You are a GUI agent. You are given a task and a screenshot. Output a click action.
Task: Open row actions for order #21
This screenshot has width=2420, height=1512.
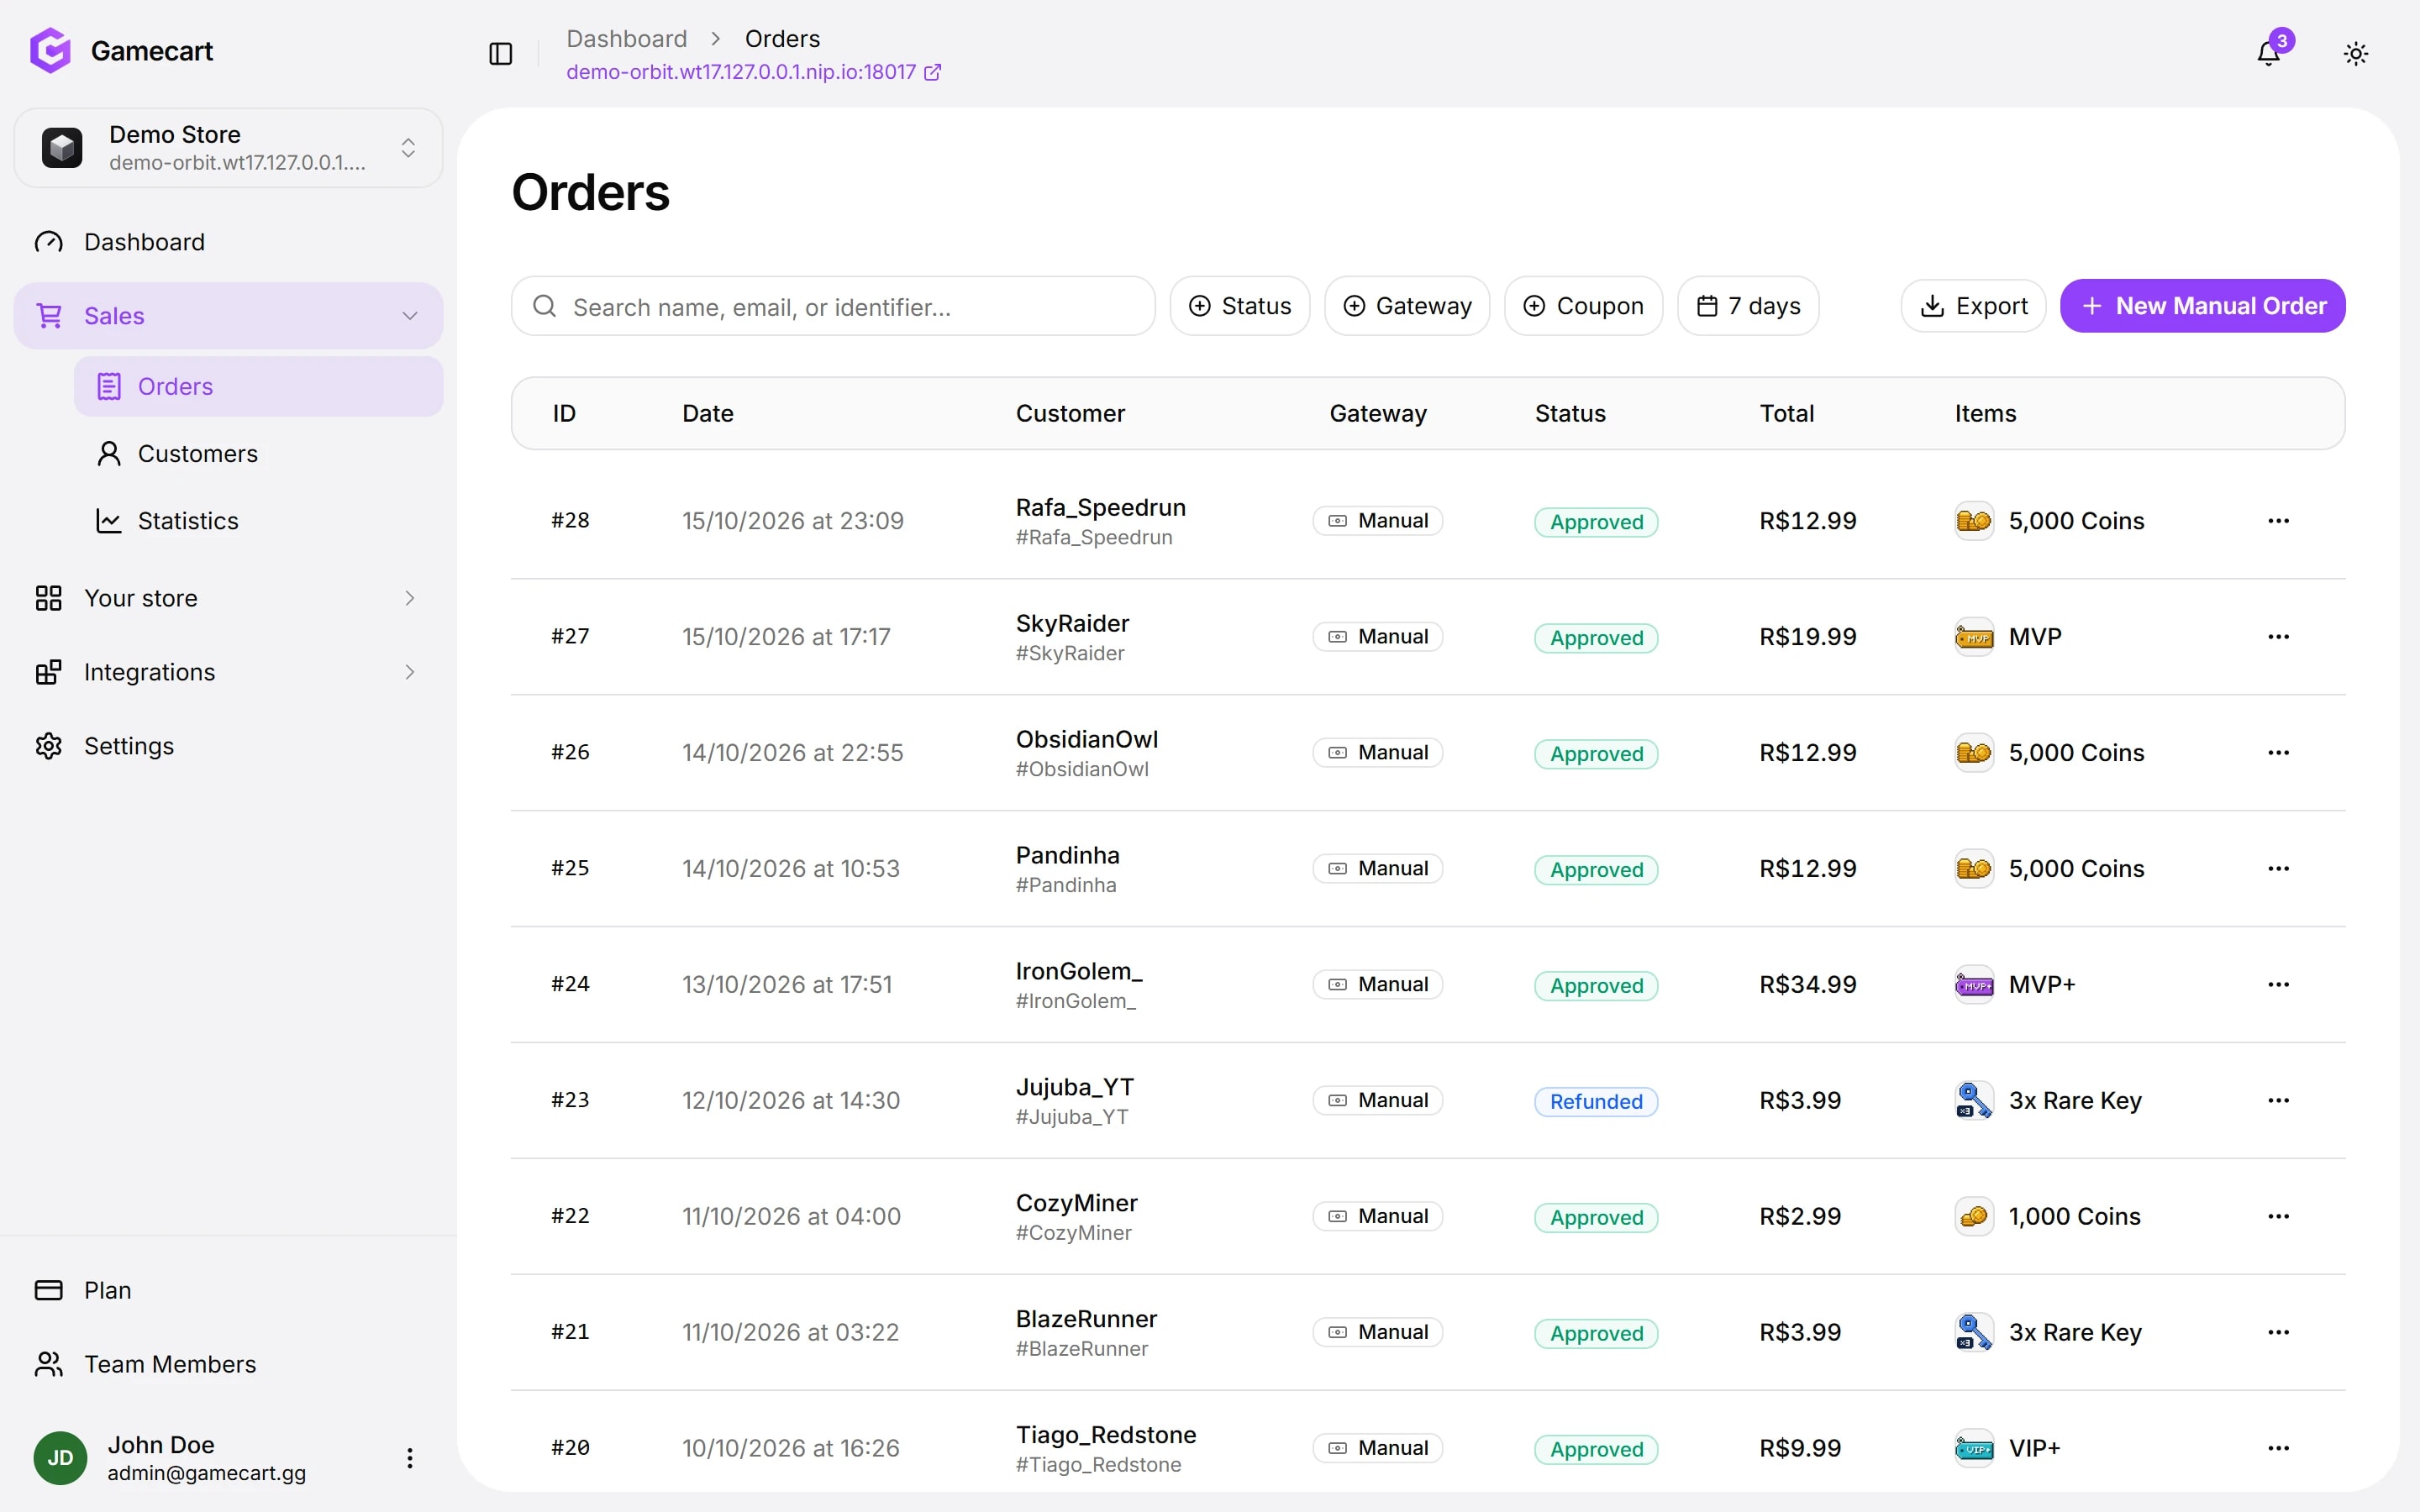point(2278,1333)
